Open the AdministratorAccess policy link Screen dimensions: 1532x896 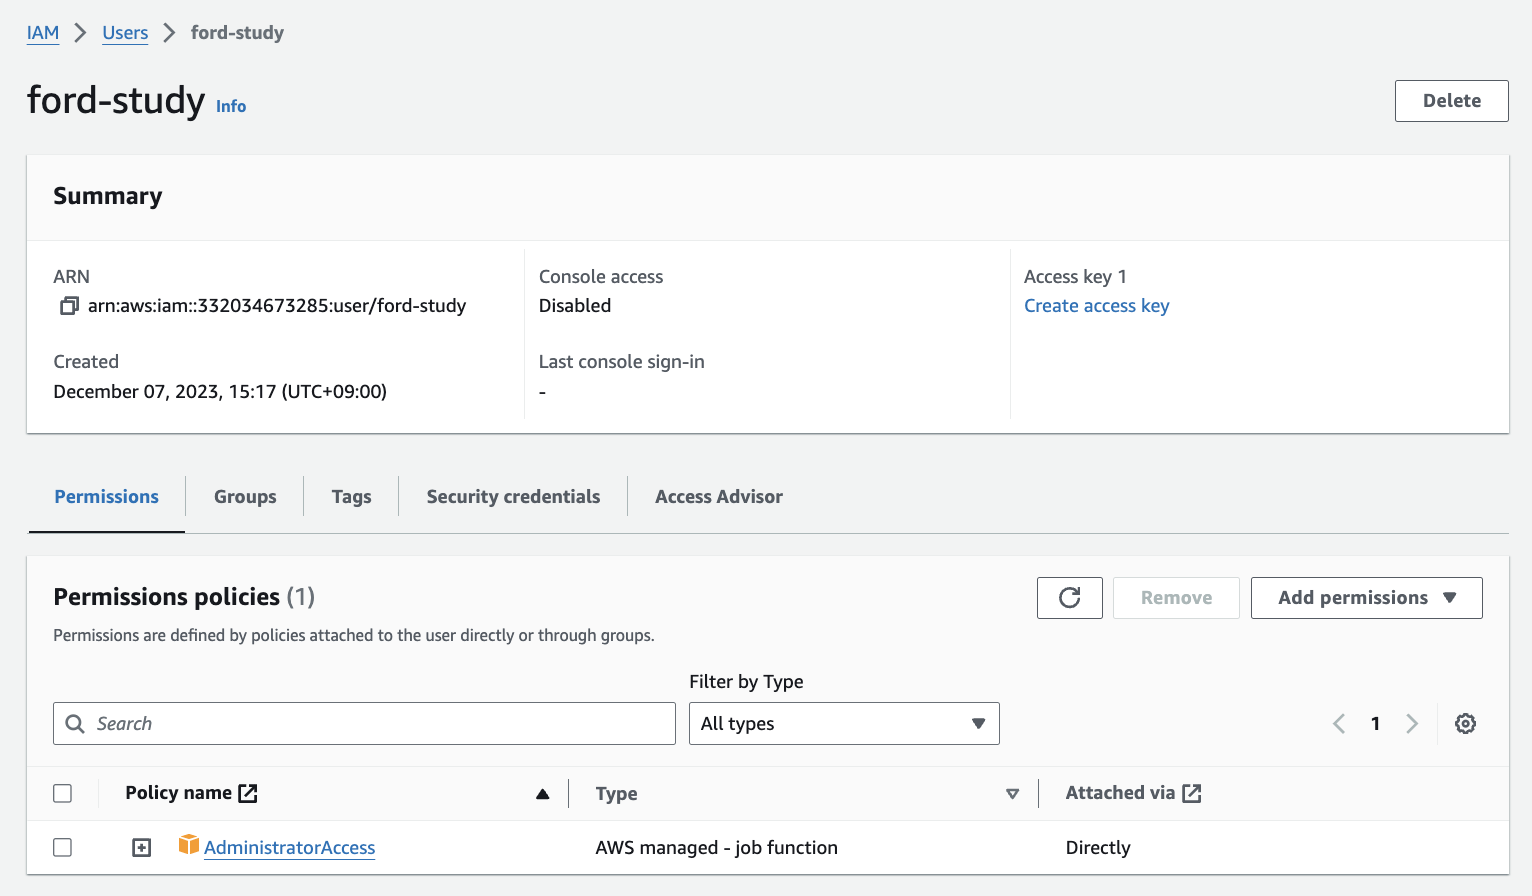290,848
